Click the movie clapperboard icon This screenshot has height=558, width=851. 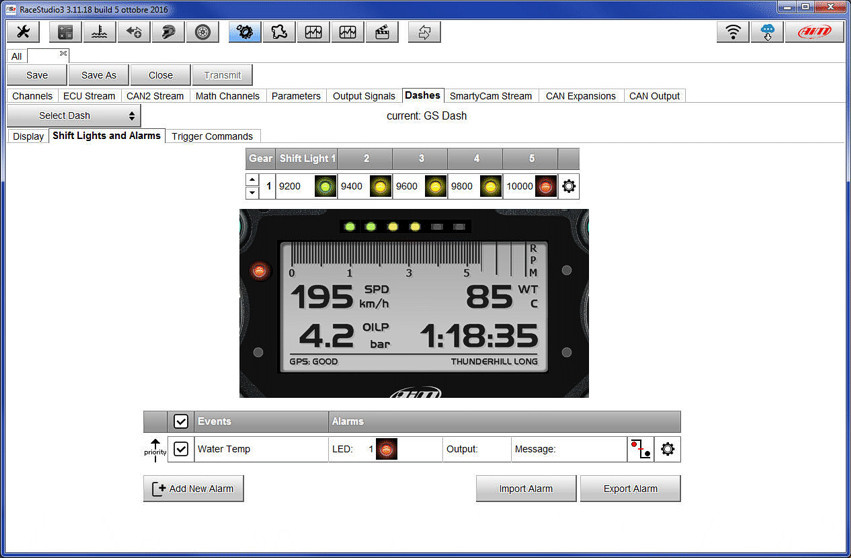(x=382, y=32)
